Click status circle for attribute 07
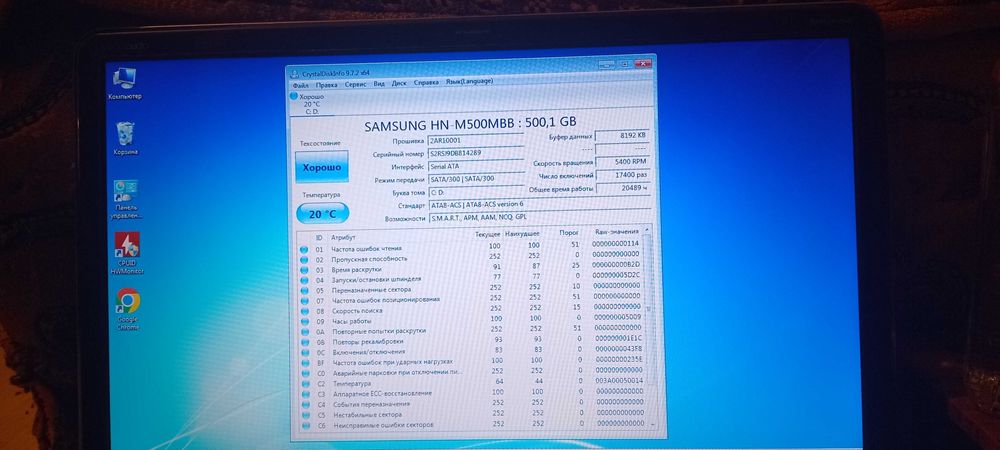The image size is (1000, 450). point(304,301)
